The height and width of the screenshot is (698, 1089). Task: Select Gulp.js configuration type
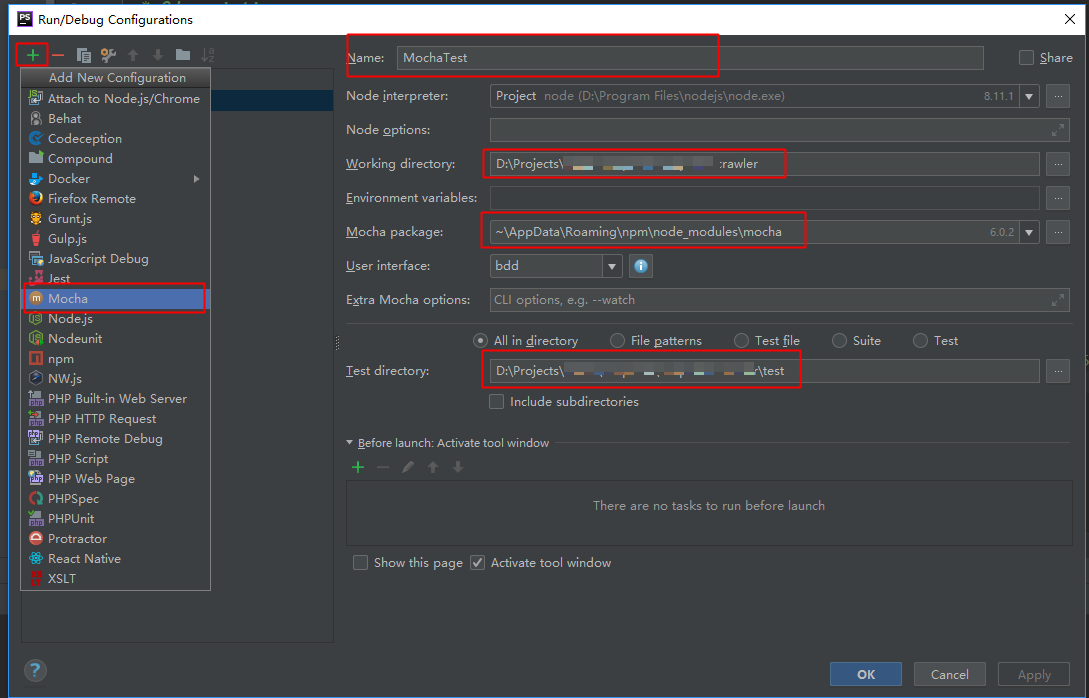(115, 239)
